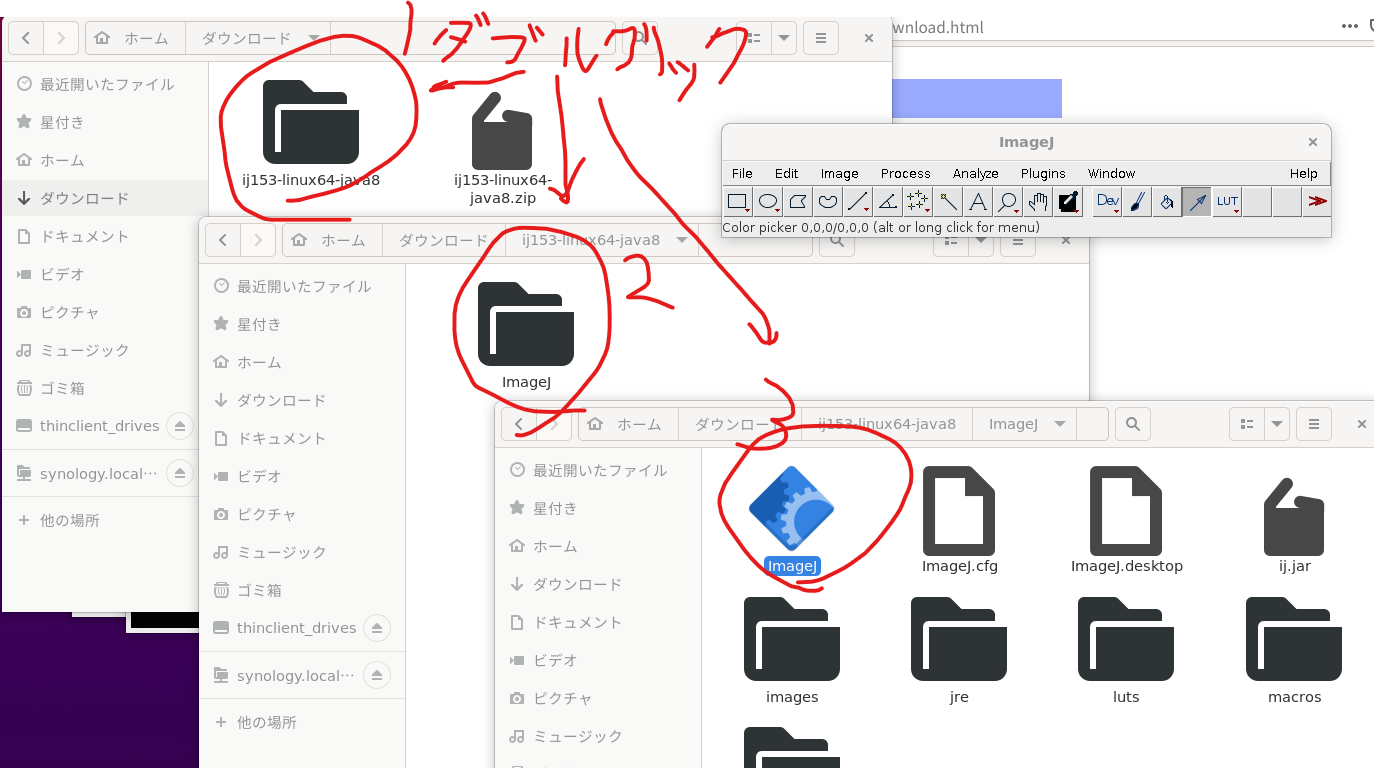Image resolution: width=1374 pixels, height=768 pixels.
Task: Select the ImageJ.cfg file
Action: pos(960,520)
